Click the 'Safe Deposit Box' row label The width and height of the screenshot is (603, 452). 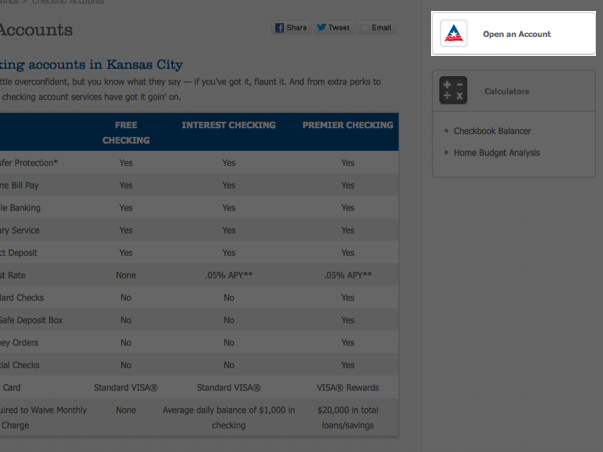pos(31,320)
